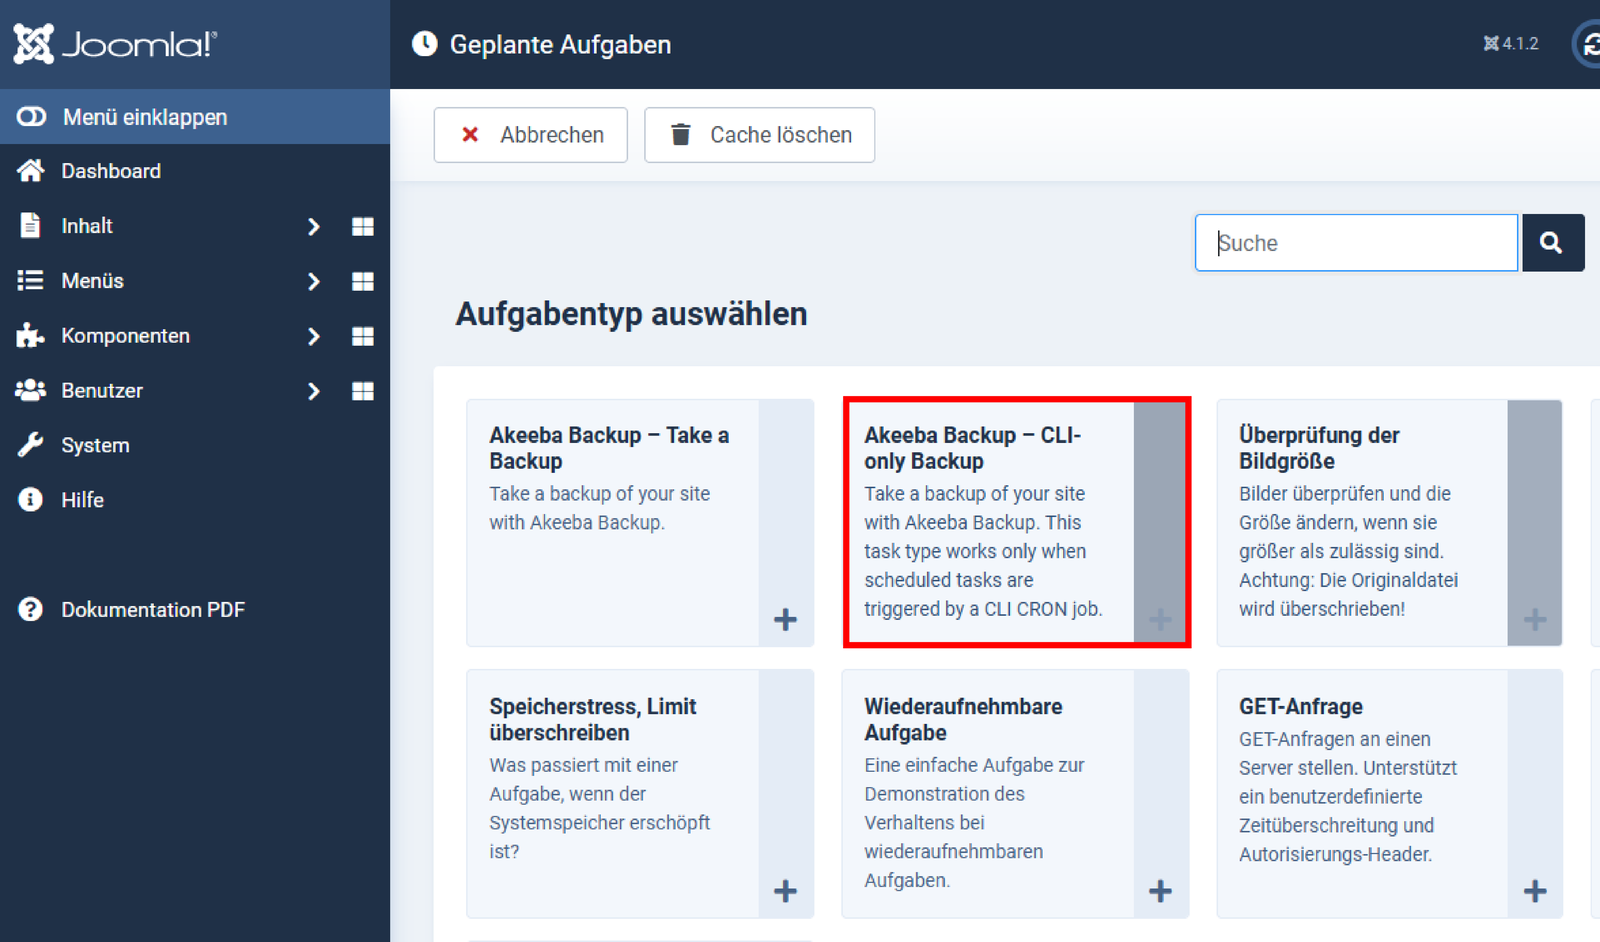
Task: Open the Benutzer dashboard grid icon
Action: 363,391
